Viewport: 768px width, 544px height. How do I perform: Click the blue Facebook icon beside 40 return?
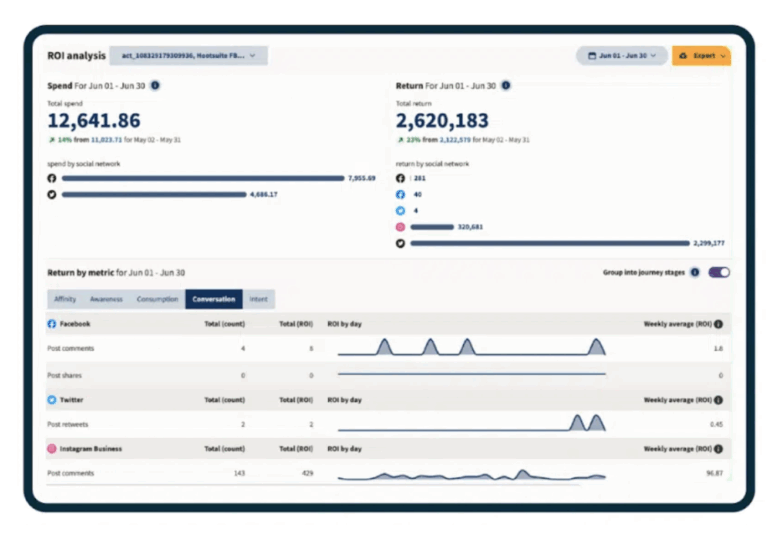pyautogui.click(x=401, y=194)
